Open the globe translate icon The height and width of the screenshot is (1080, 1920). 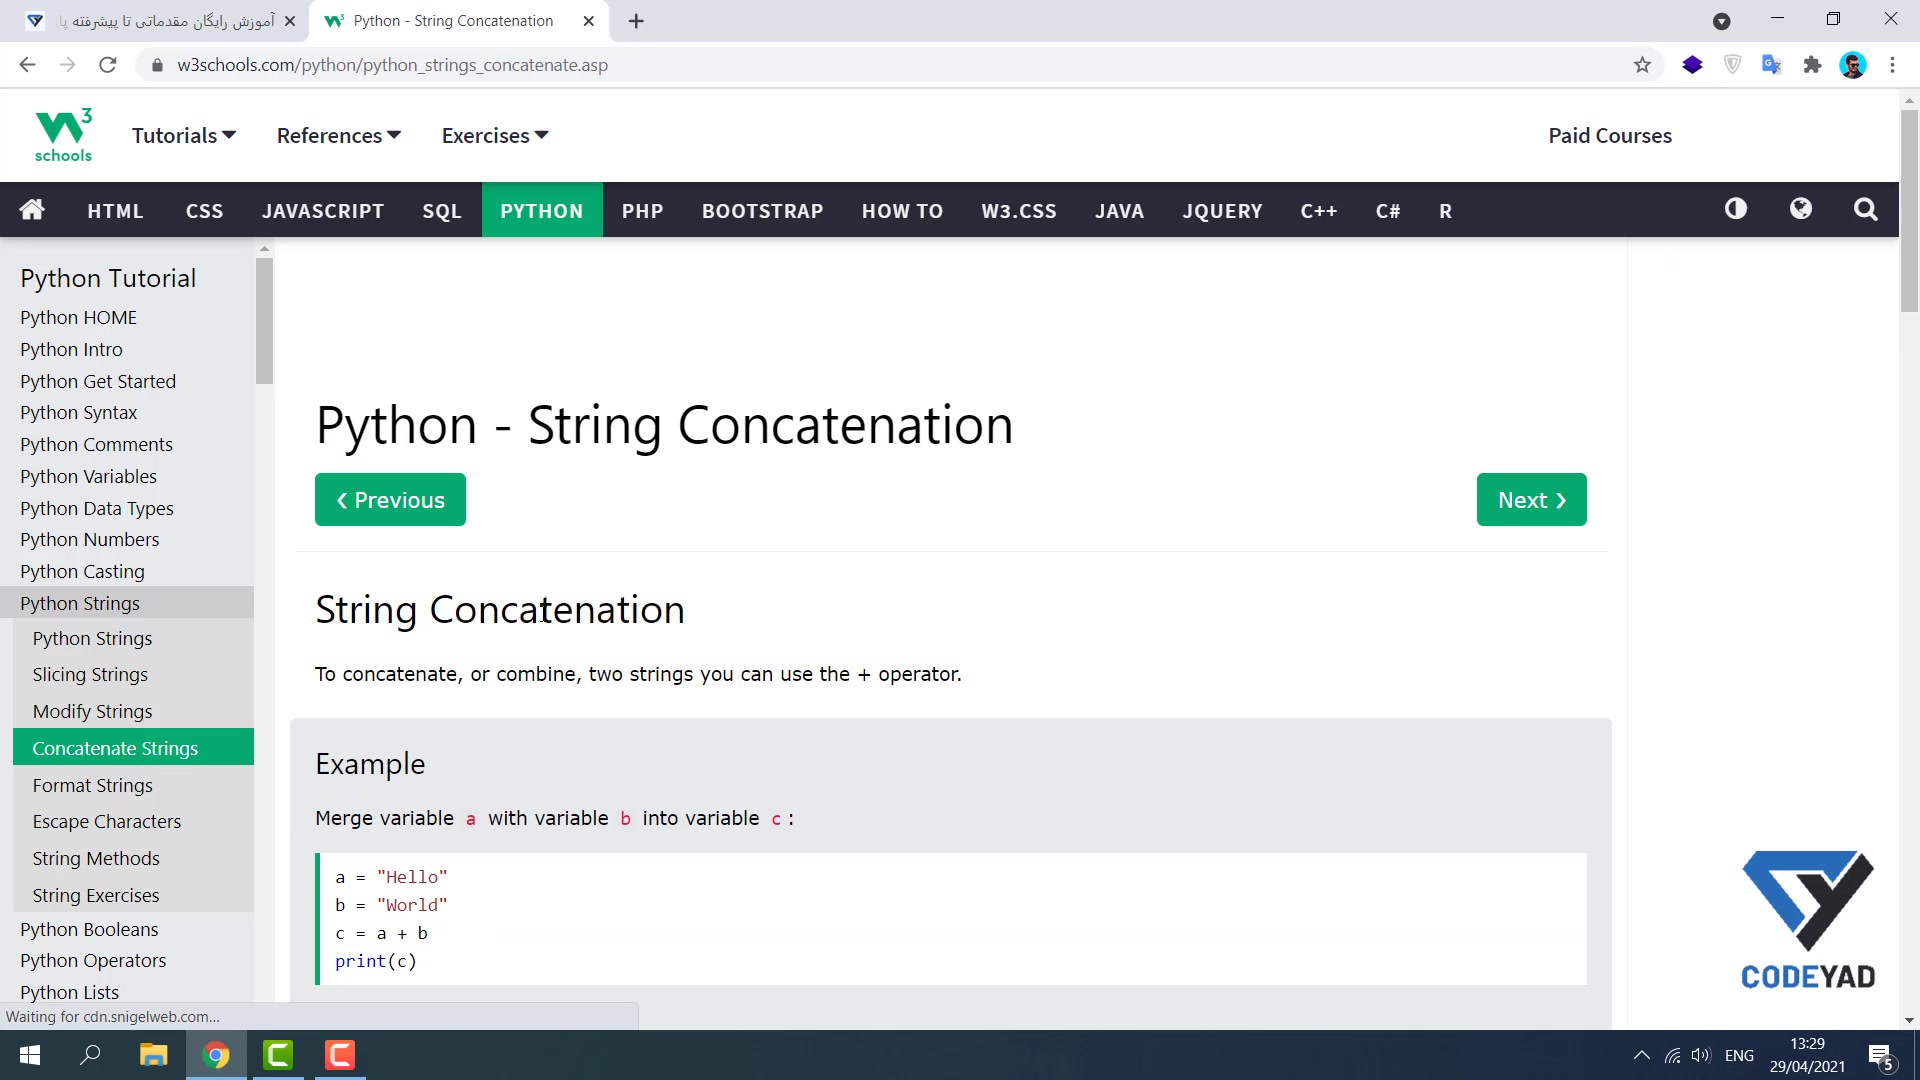(1801, 209)
